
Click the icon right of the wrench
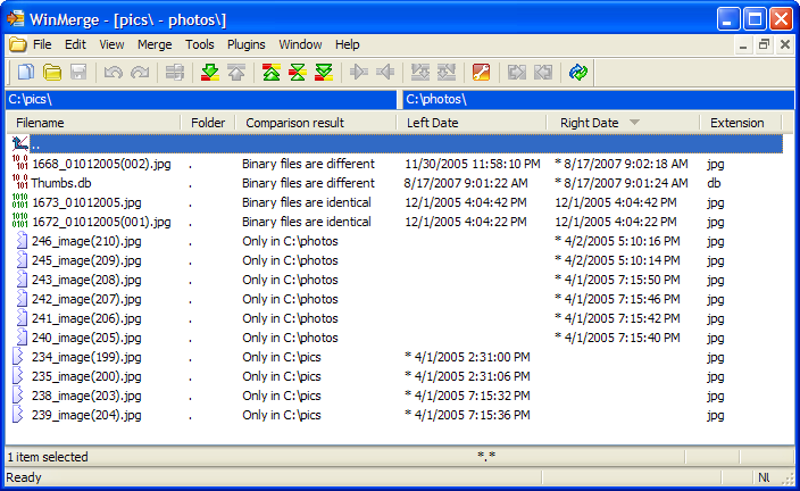(516, 72)
